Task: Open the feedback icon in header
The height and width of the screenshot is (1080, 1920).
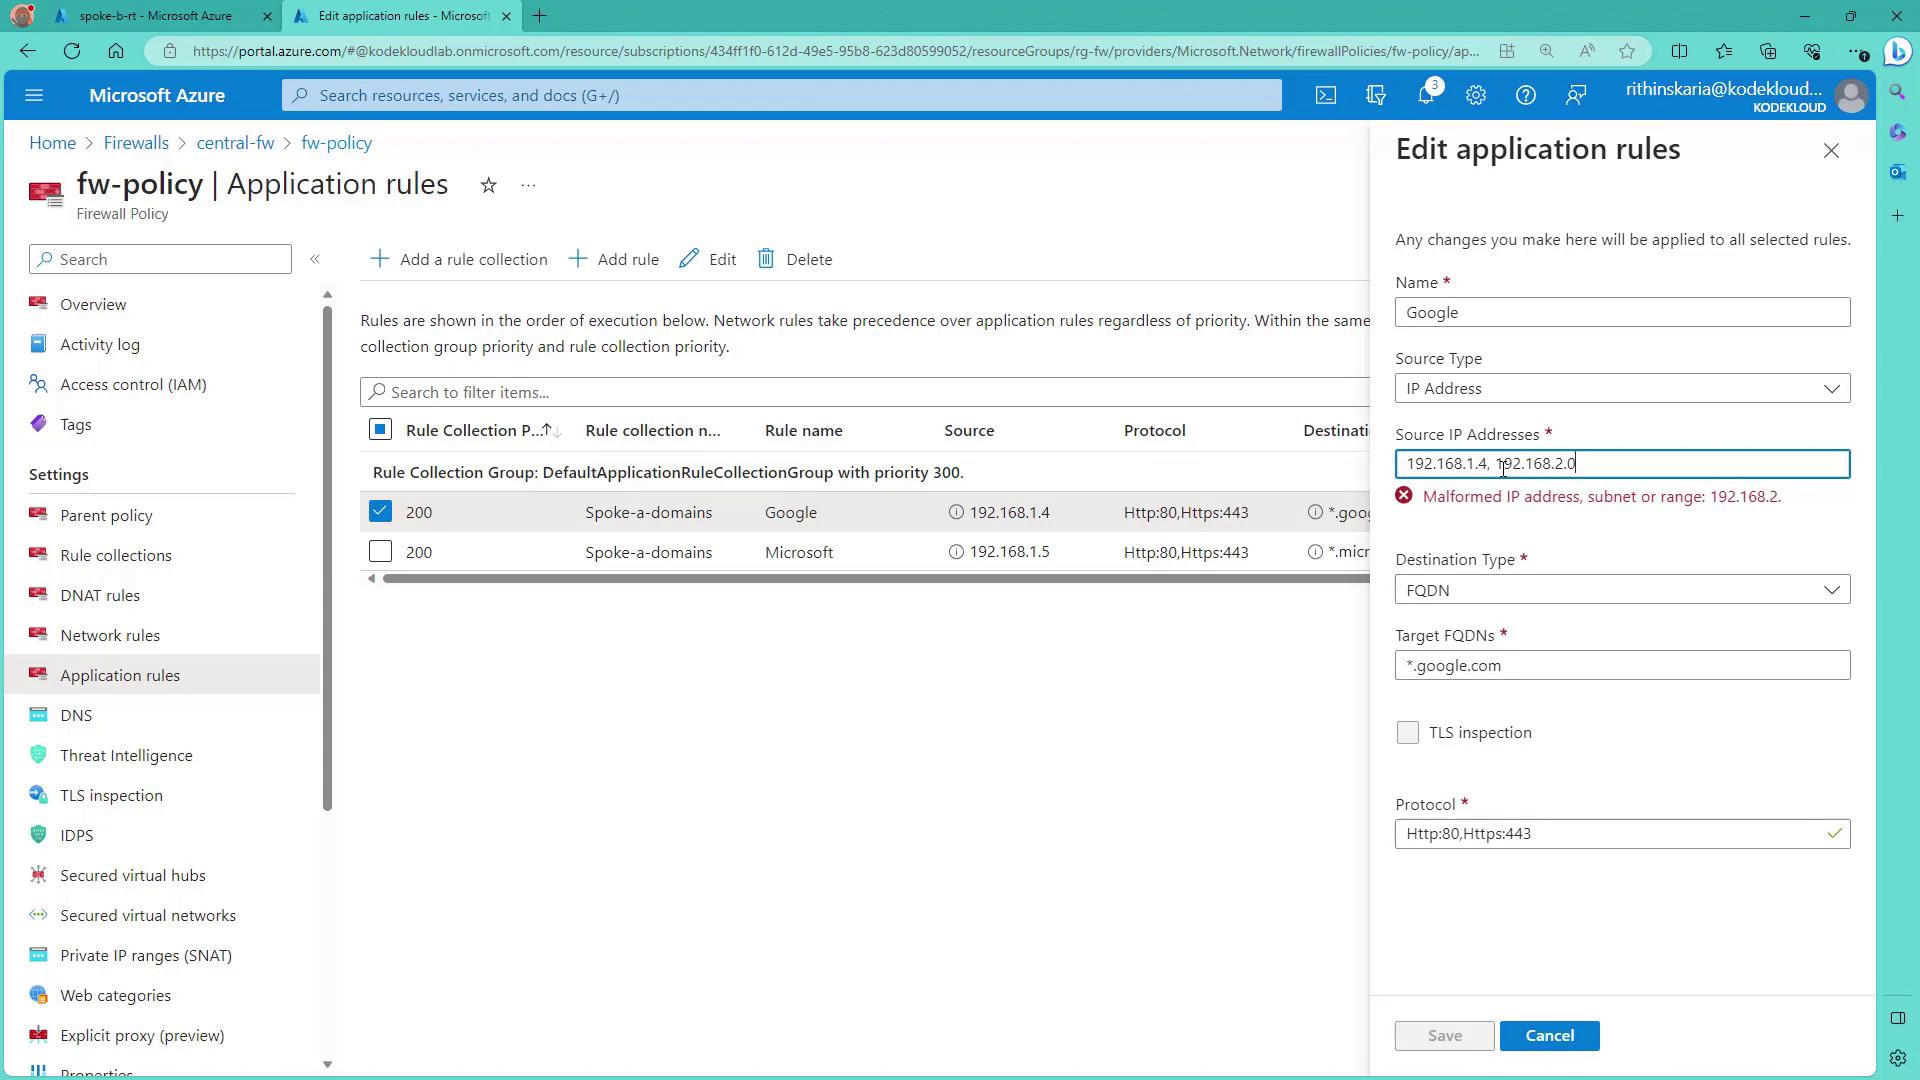Action: (x=1576, y=95)
